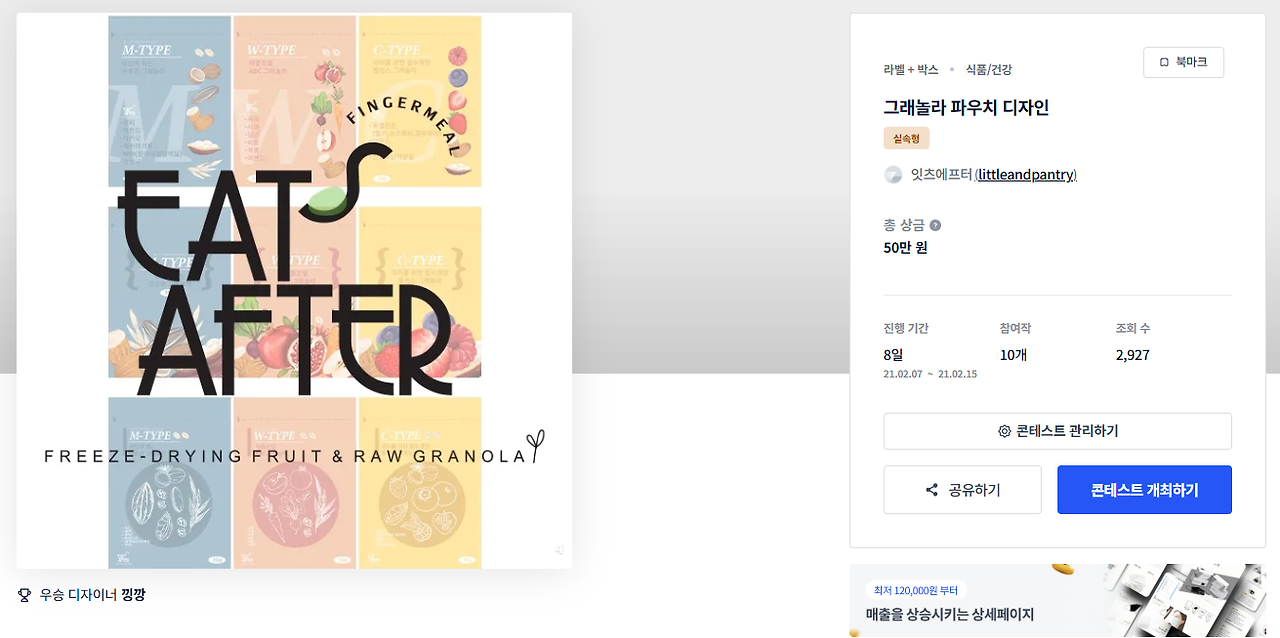Screen dimensions: 1280x638
Task: Open the littleandpantry profile link
Action: point(1025,175)
